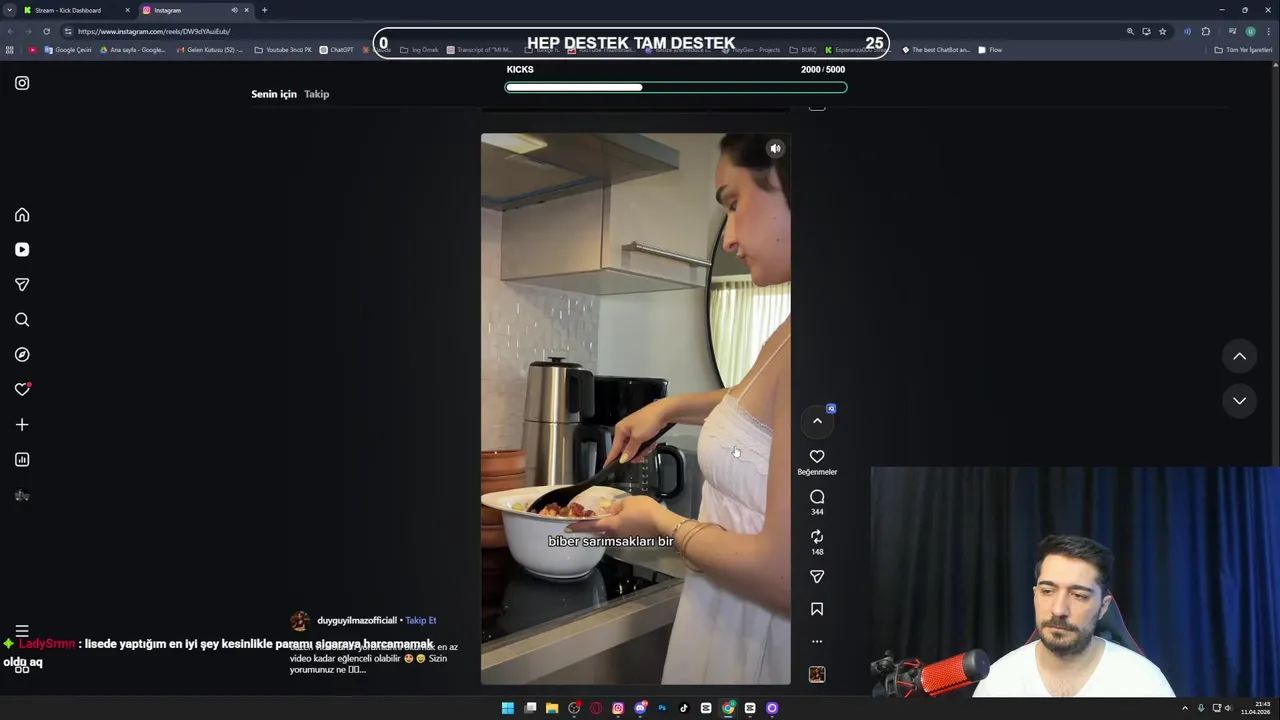Open the Gelen Kutusu Gmail bookmark
The width and height of the screenshot is (1280, 720).
(x=209, y=50)
